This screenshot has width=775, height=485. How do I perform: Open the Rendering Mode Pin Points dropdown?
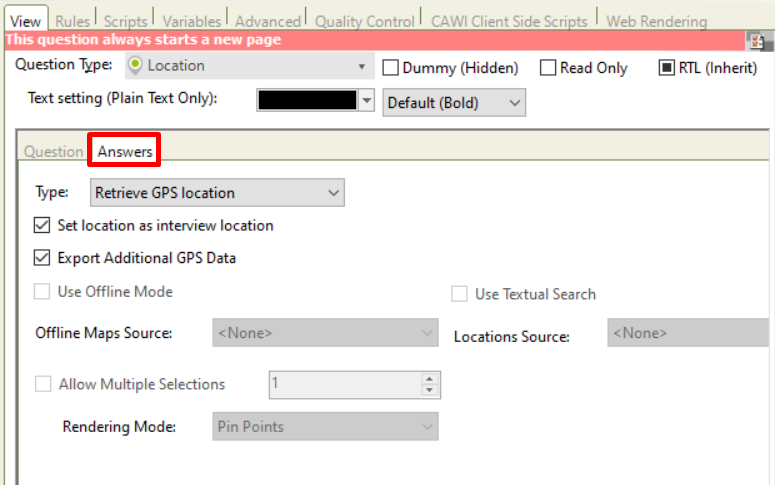[324, 427]
